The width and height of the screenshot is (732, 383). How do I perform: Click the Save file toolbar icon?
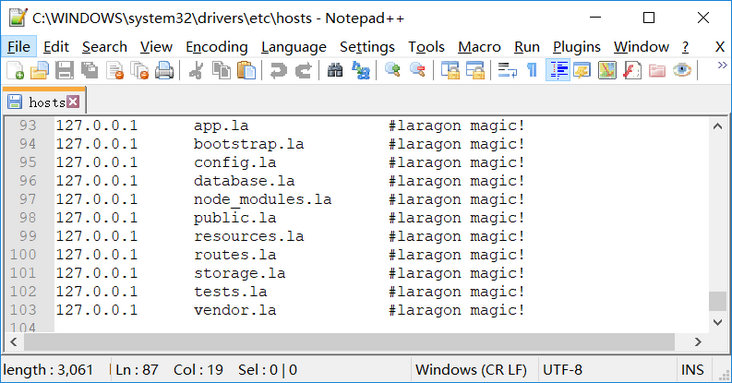click(x=64, y=71)
